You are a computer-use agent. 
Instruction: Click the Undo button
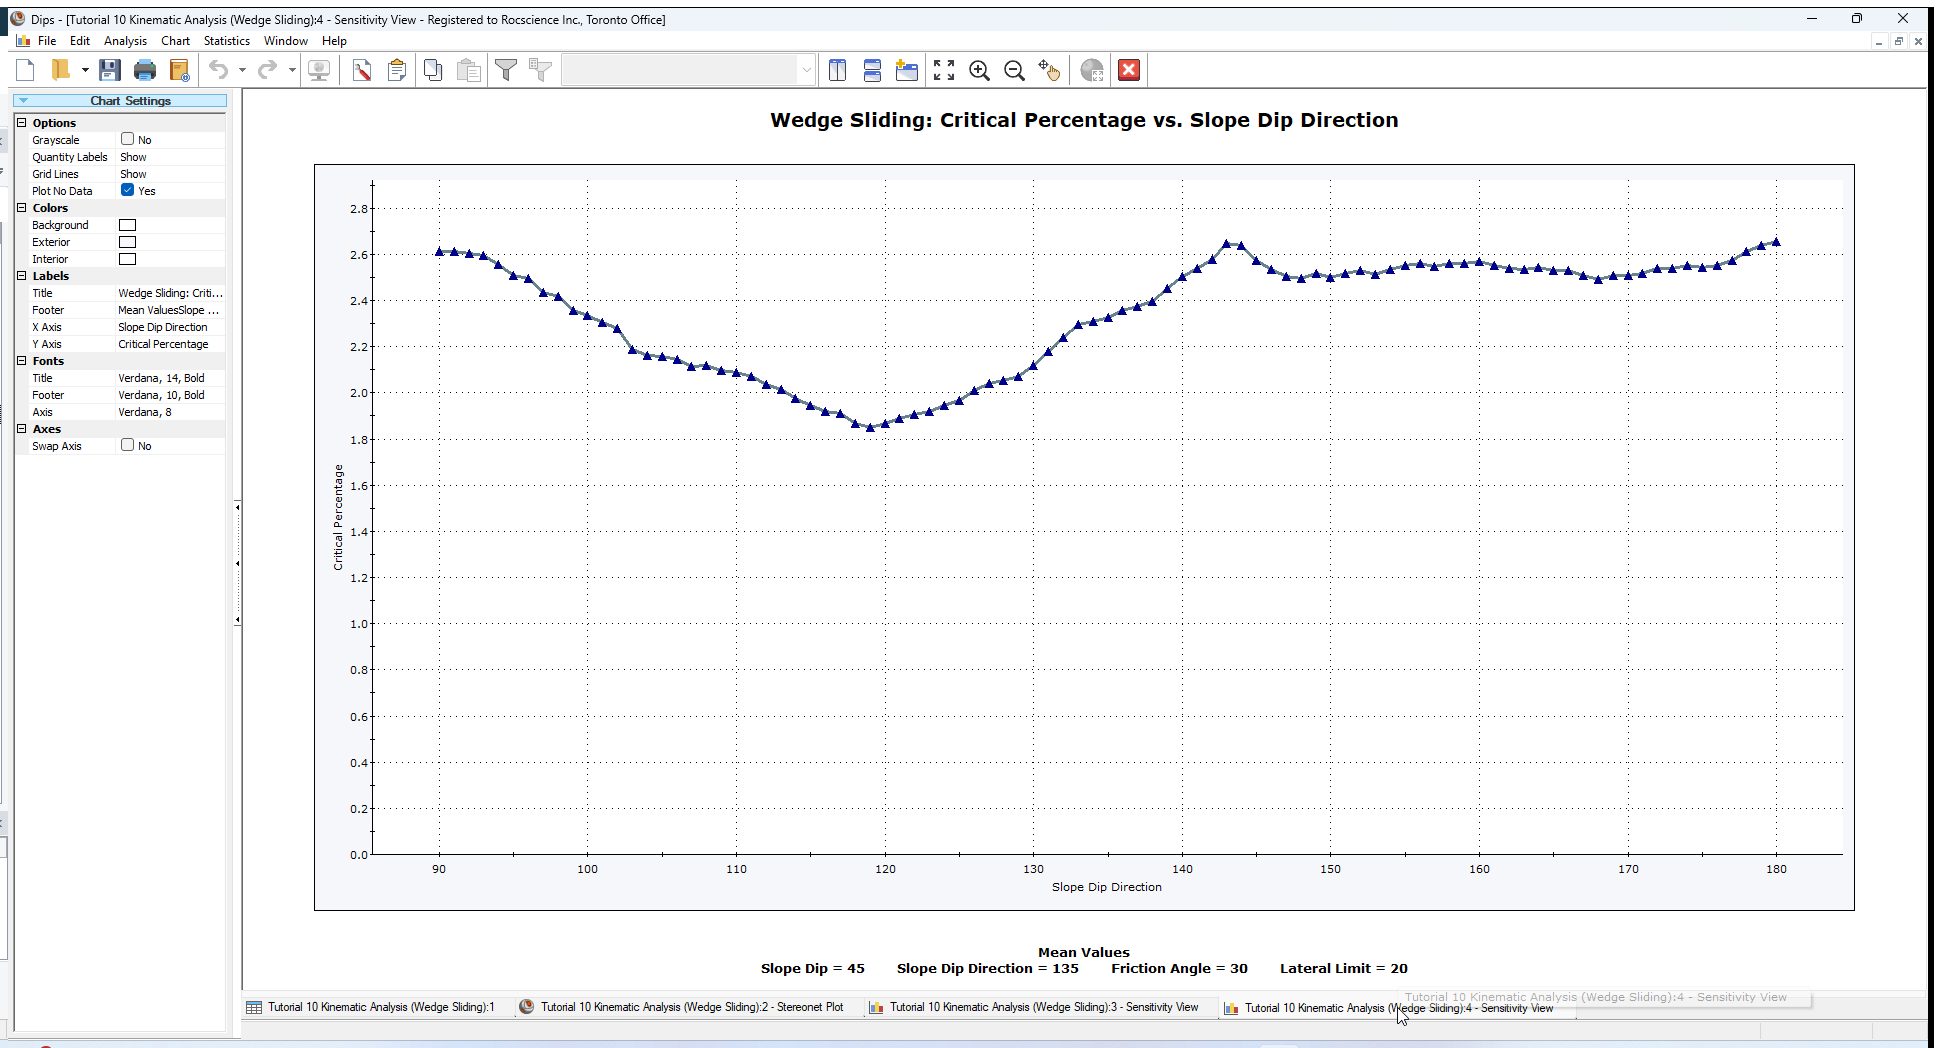[218, 70]
